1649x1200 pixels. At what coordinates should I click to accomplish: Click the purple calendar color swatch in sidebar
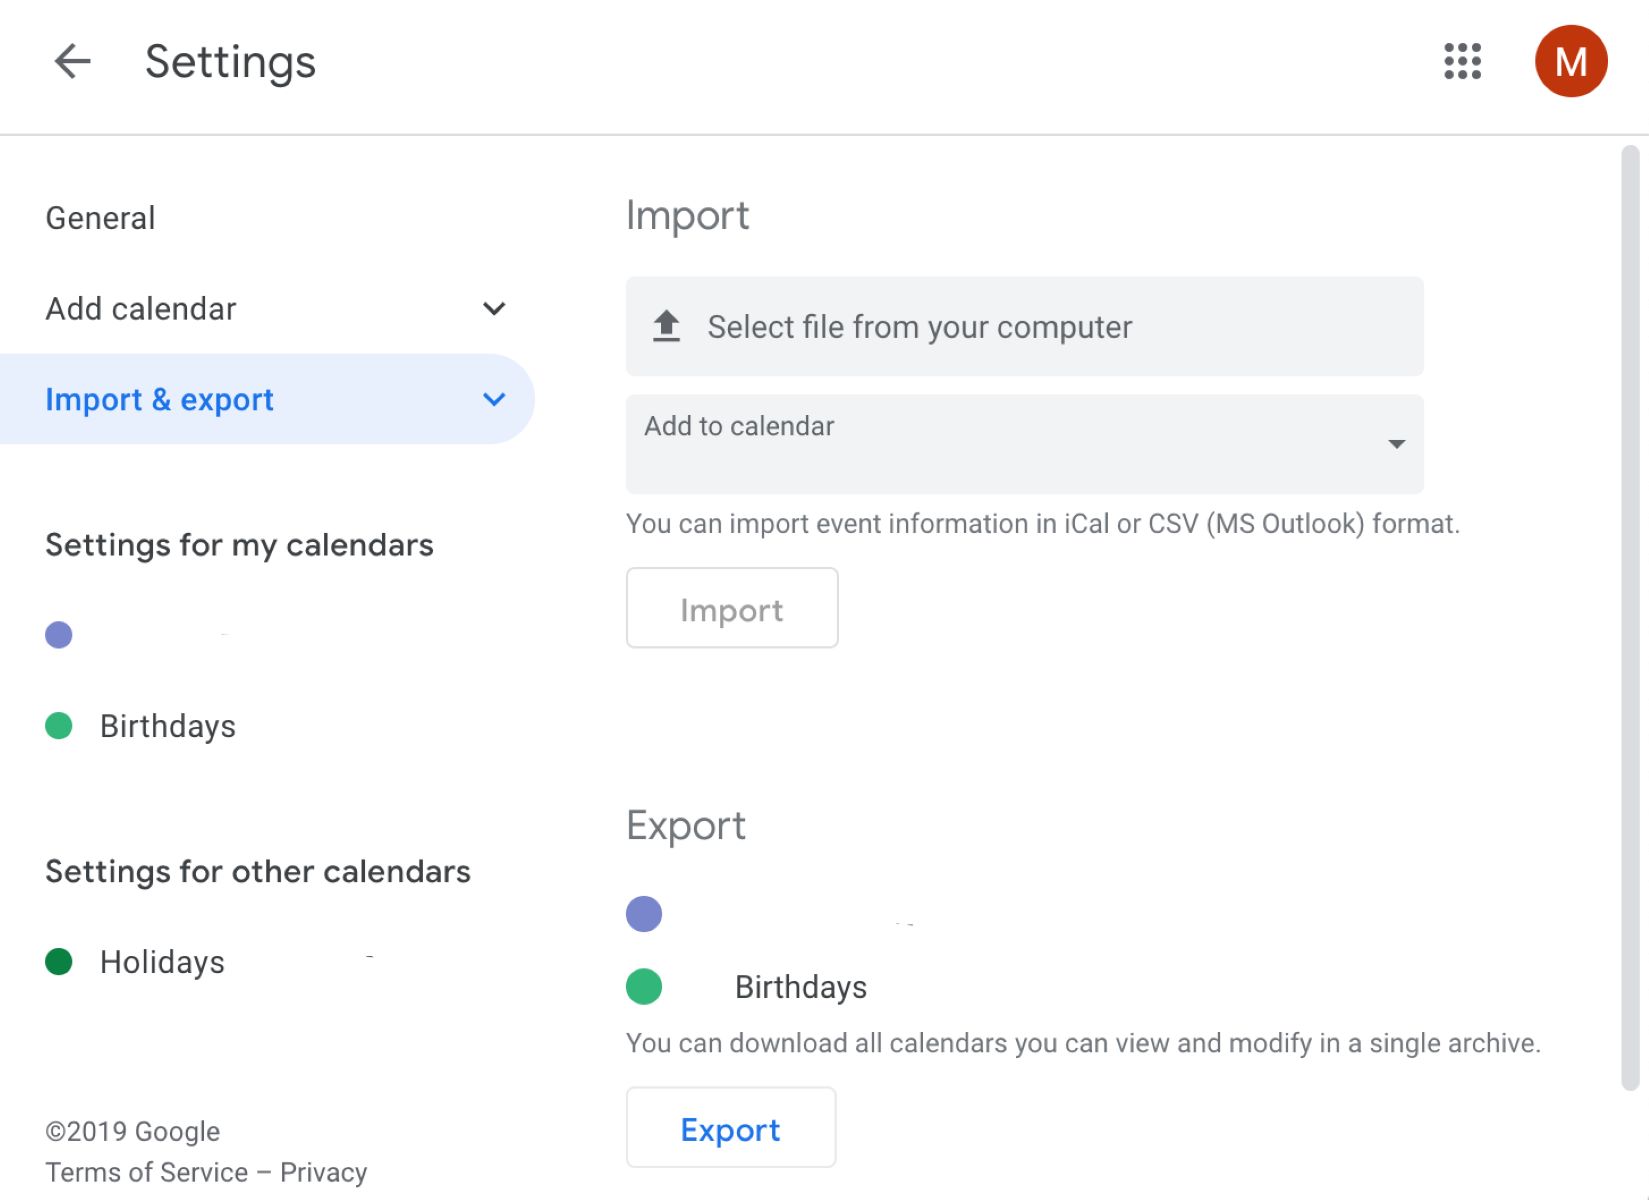[x=58, y=634]
